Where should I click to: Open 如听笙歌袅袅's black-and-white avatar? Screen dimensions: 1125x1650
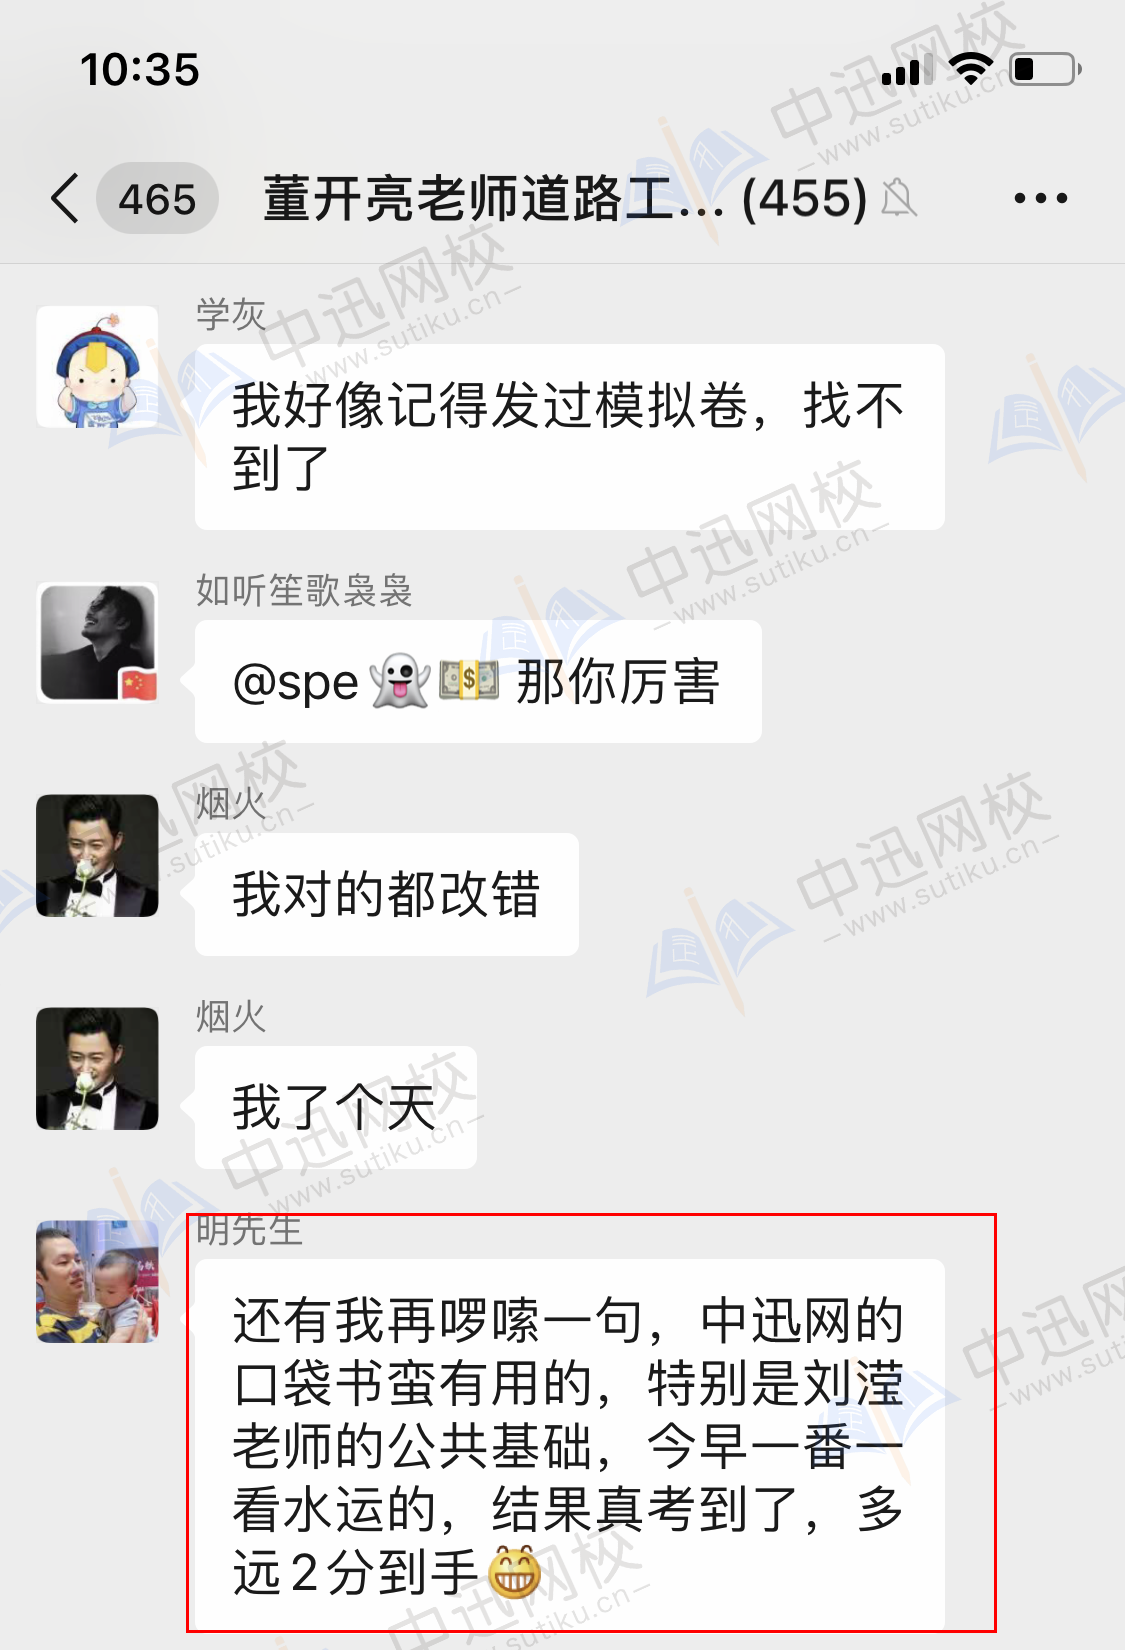click(x=97, y=643)
